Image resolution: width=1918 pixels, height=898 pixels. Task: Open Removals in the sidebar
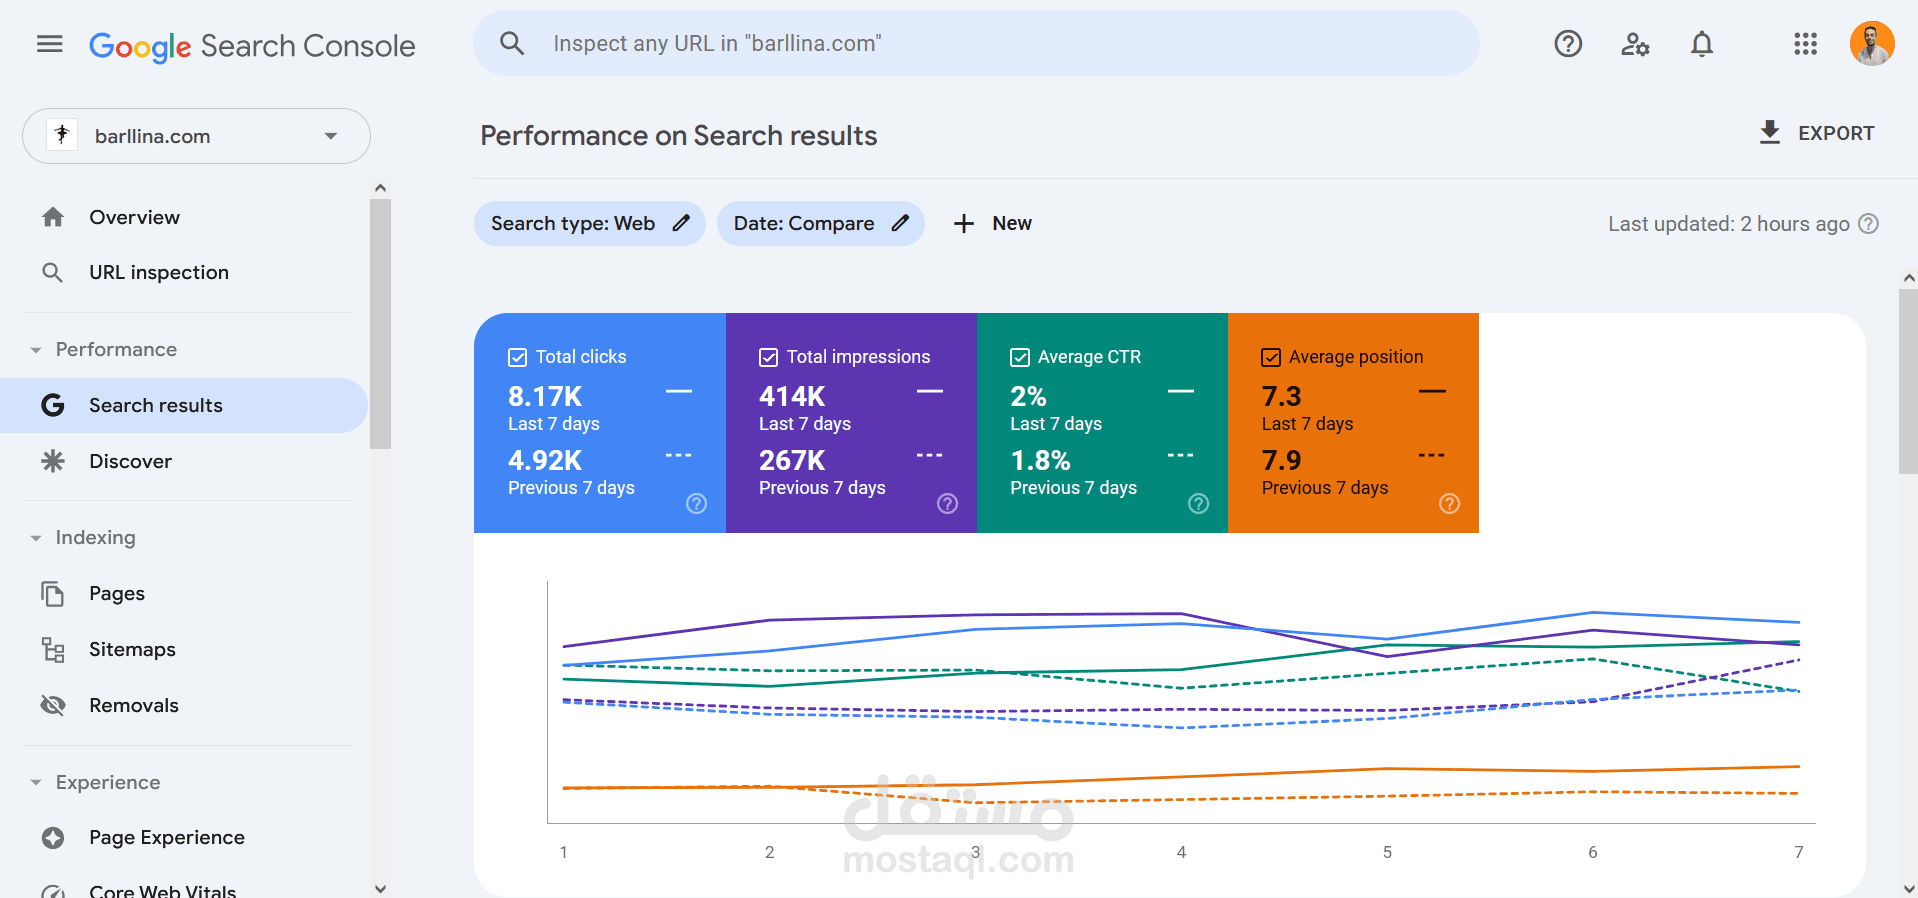[x=184, y=705]
